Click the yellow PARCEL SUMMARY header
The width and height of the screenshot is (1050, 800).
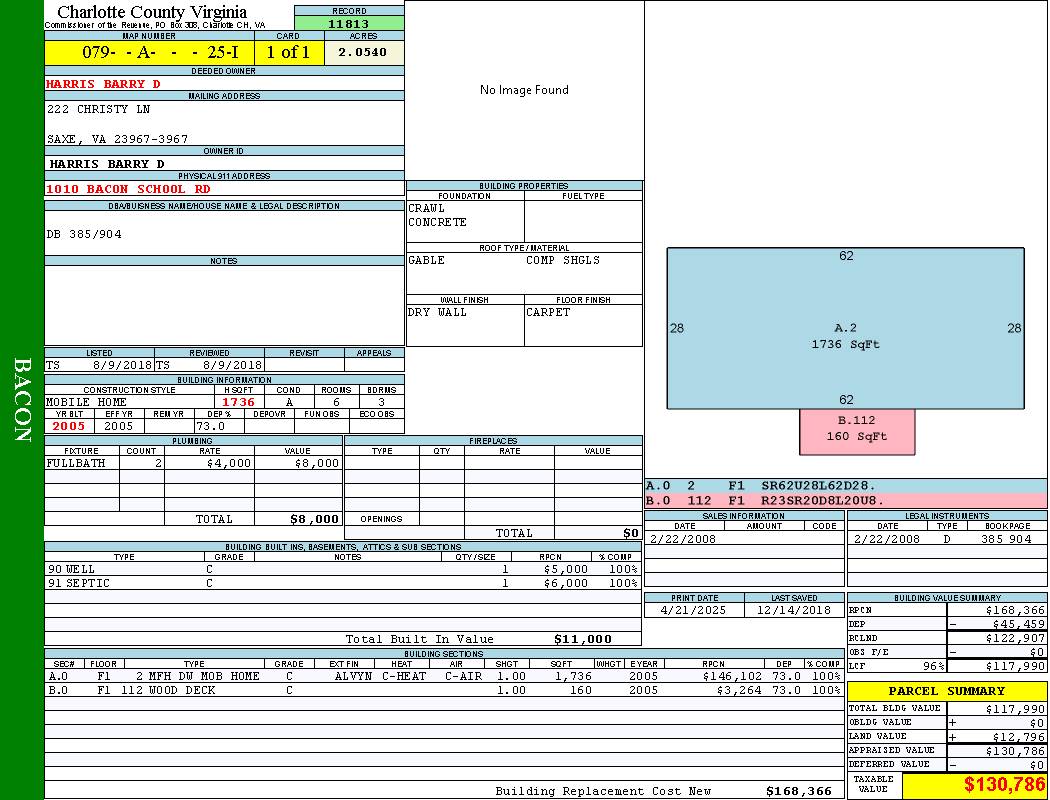click(x=946, y=691)
